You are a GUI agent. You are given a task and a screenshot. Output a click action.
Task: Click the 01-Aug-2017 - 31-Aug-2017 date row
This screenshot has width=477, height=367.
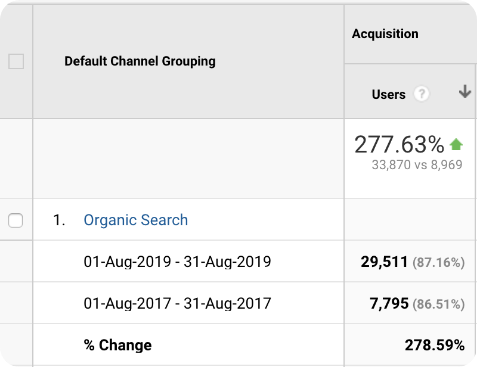(177, 303)
